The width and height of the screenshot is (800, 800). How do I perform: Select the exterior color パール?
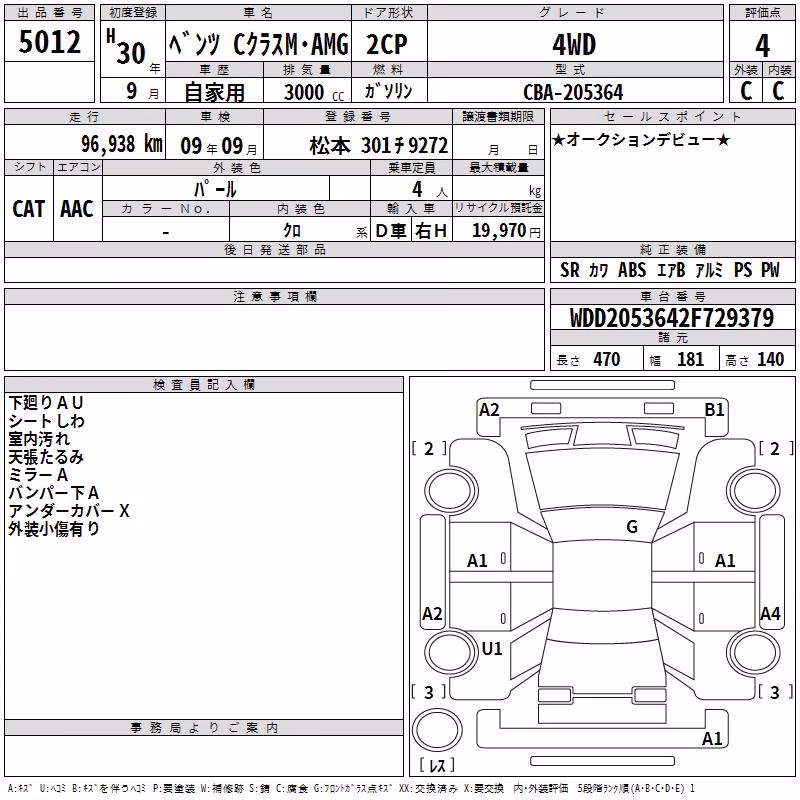pyautogui.click(x=215, y=189)
